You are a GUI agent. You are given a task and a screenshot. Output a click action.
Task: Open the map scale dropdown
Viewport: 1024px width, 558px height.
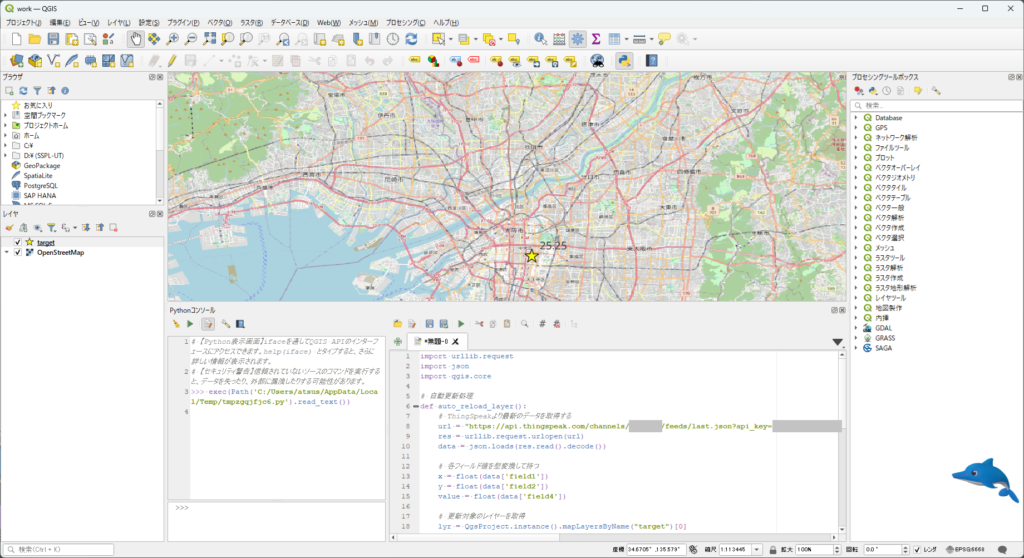pos(757,550)
